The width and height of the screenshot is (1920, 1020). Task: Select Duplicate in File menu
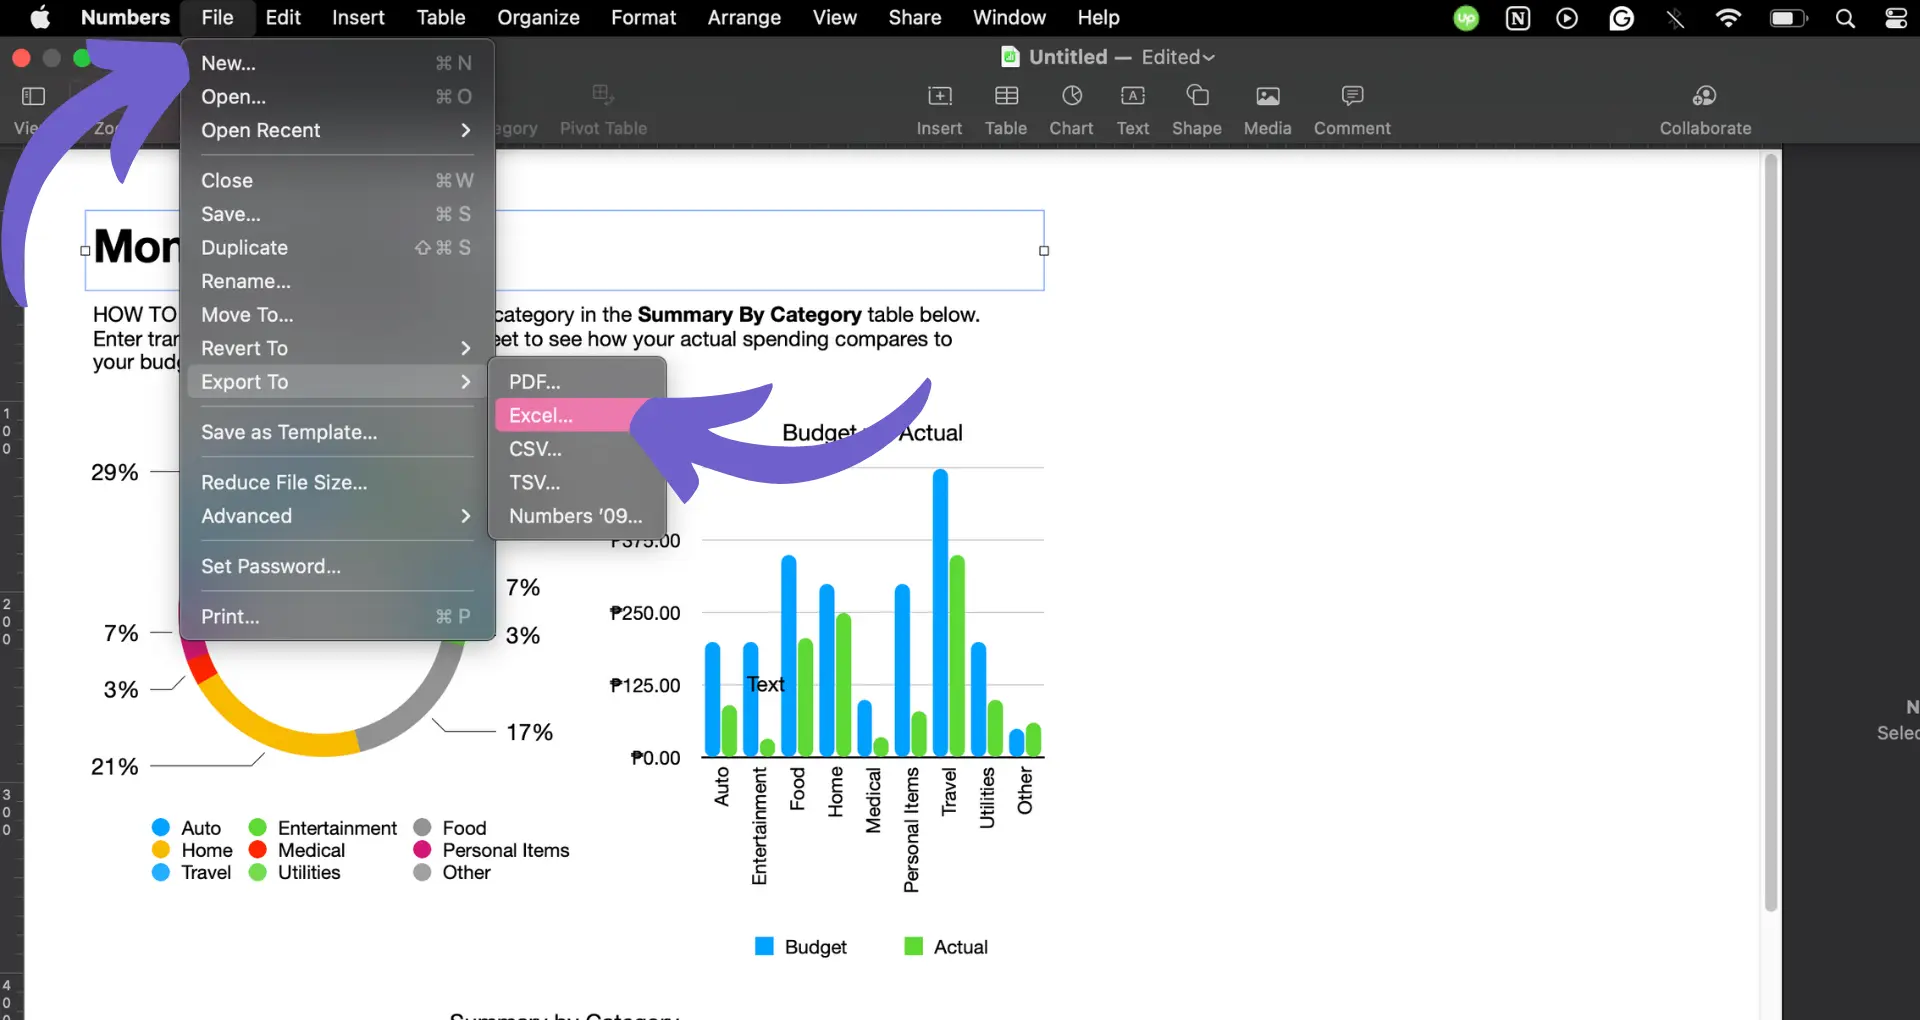[x=336, y=248]
